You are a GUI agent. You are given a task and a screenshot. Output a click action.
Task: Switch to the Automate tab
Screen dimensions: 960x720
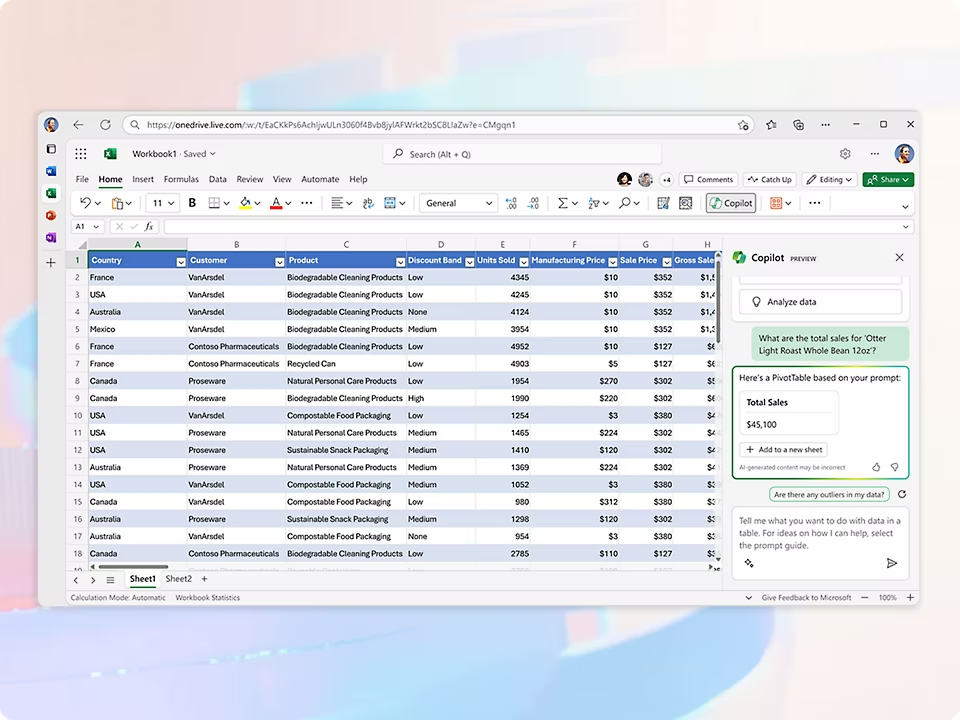pos(320,179)
